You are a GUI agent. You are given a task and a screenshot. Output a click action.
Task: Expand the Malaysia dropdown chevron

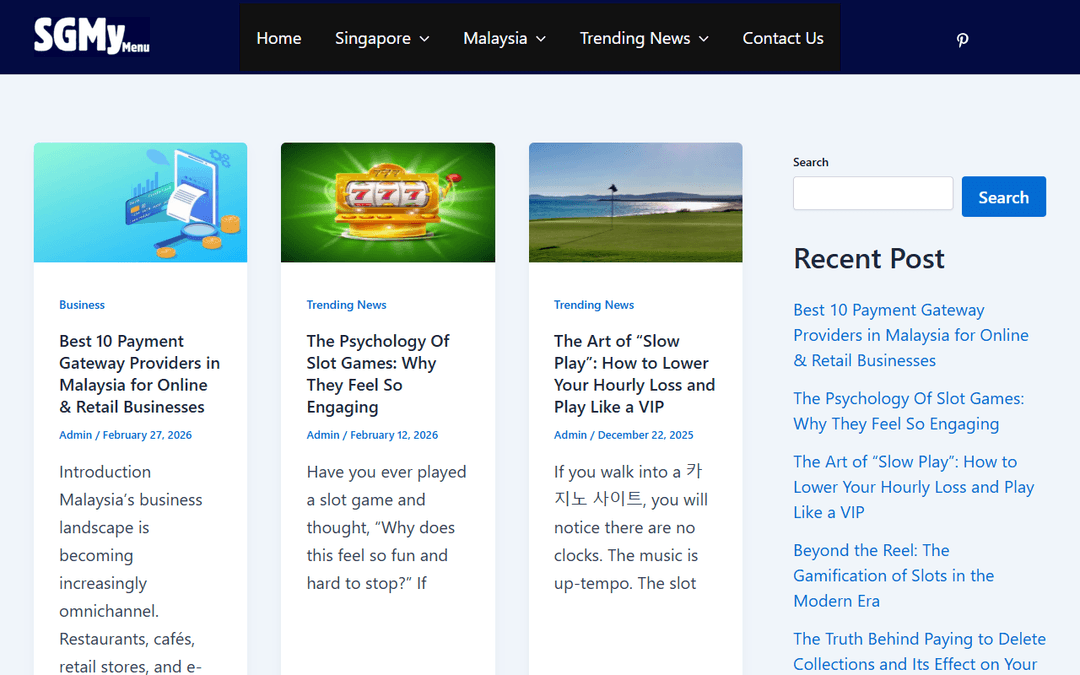[541, 39]
